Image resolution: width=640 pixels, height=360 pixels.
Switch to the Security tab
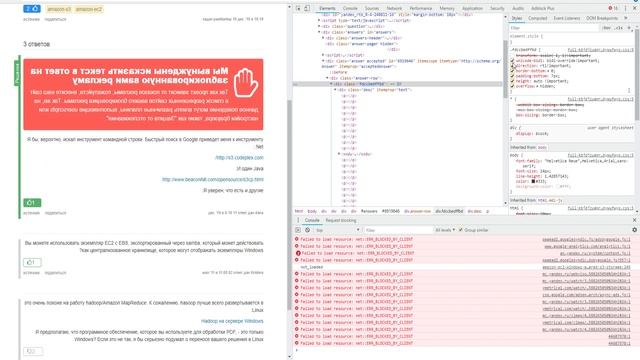tap(497, 8)
